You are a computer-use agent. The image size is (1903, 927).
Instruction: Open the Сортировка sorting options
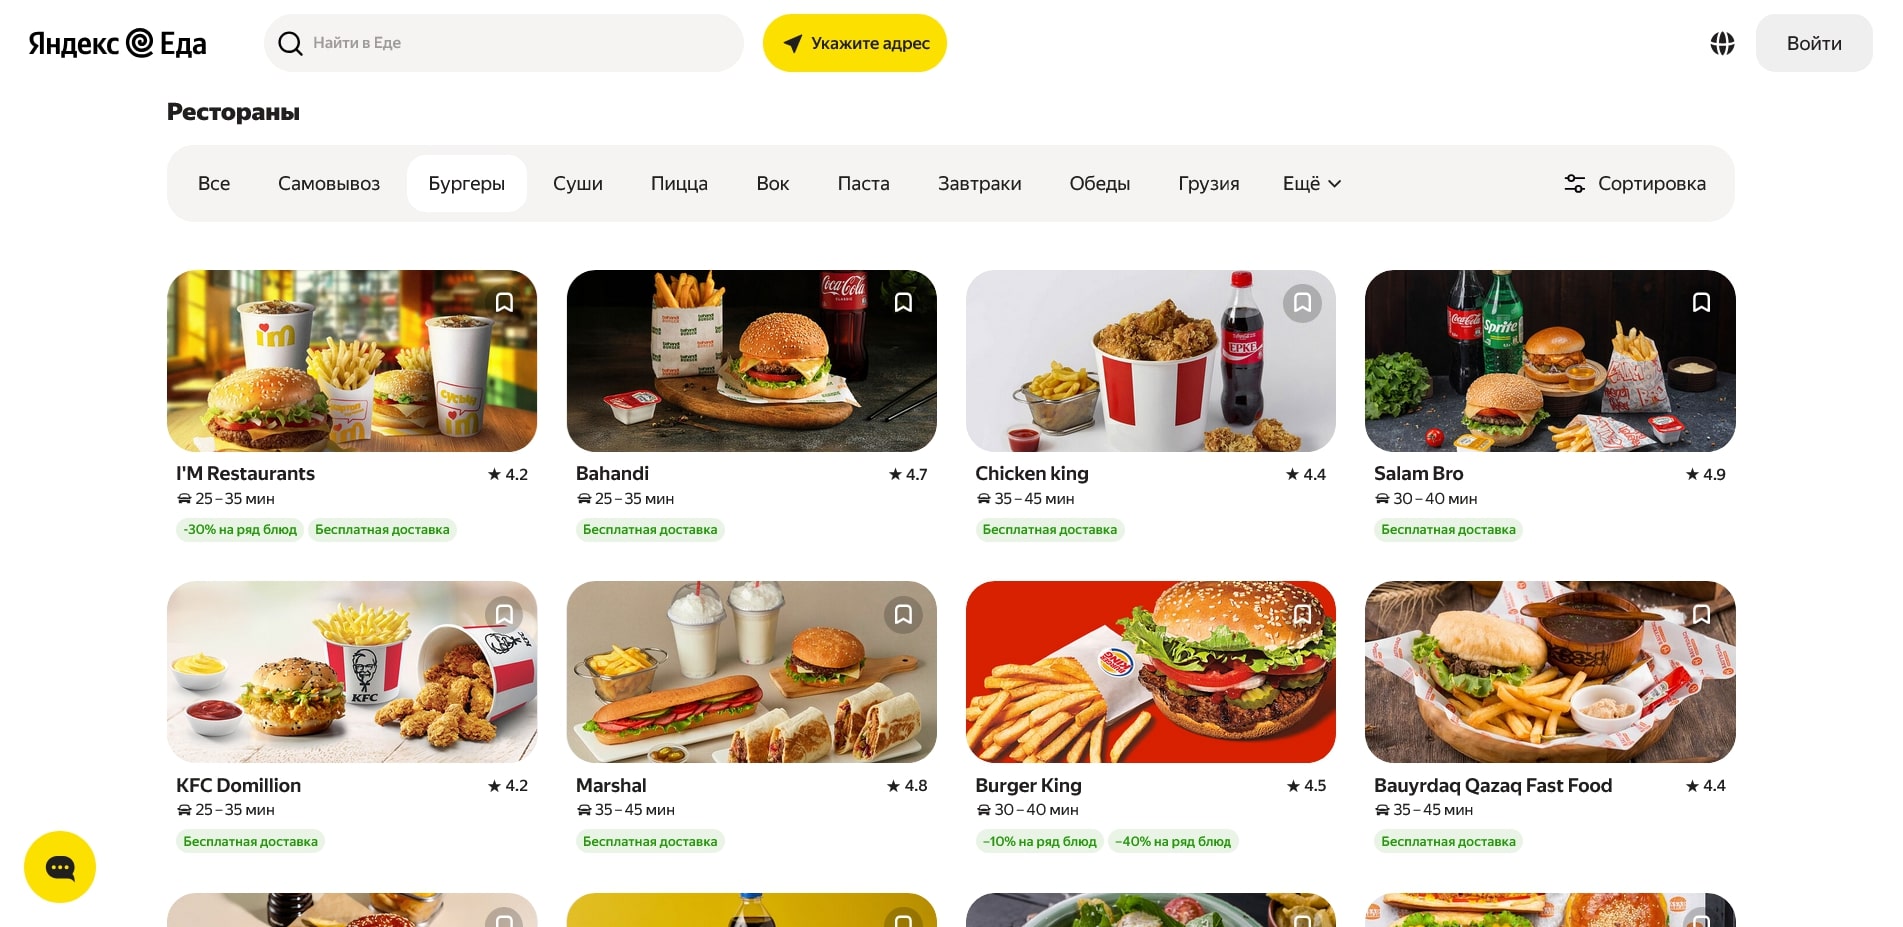1635,183
